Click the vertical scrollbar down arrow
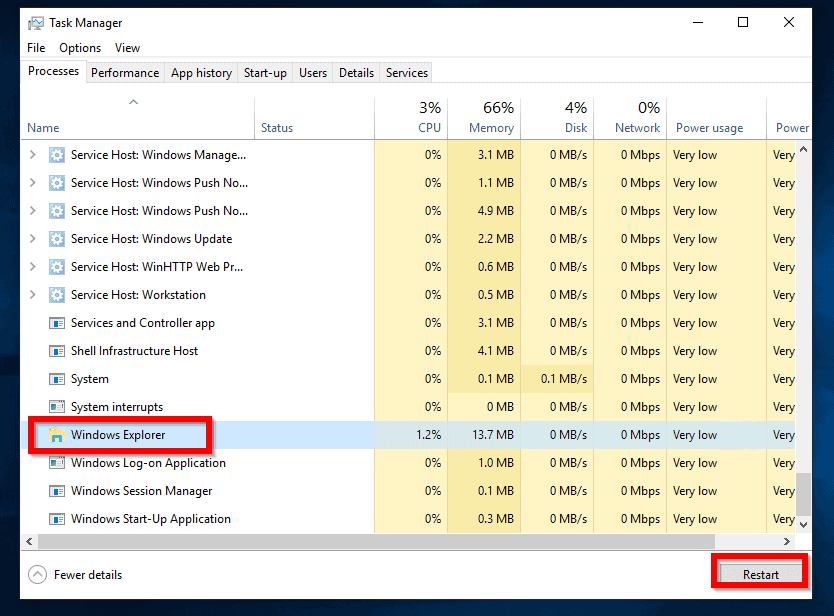This screenshot has height=616, width=834. [804, 525]
